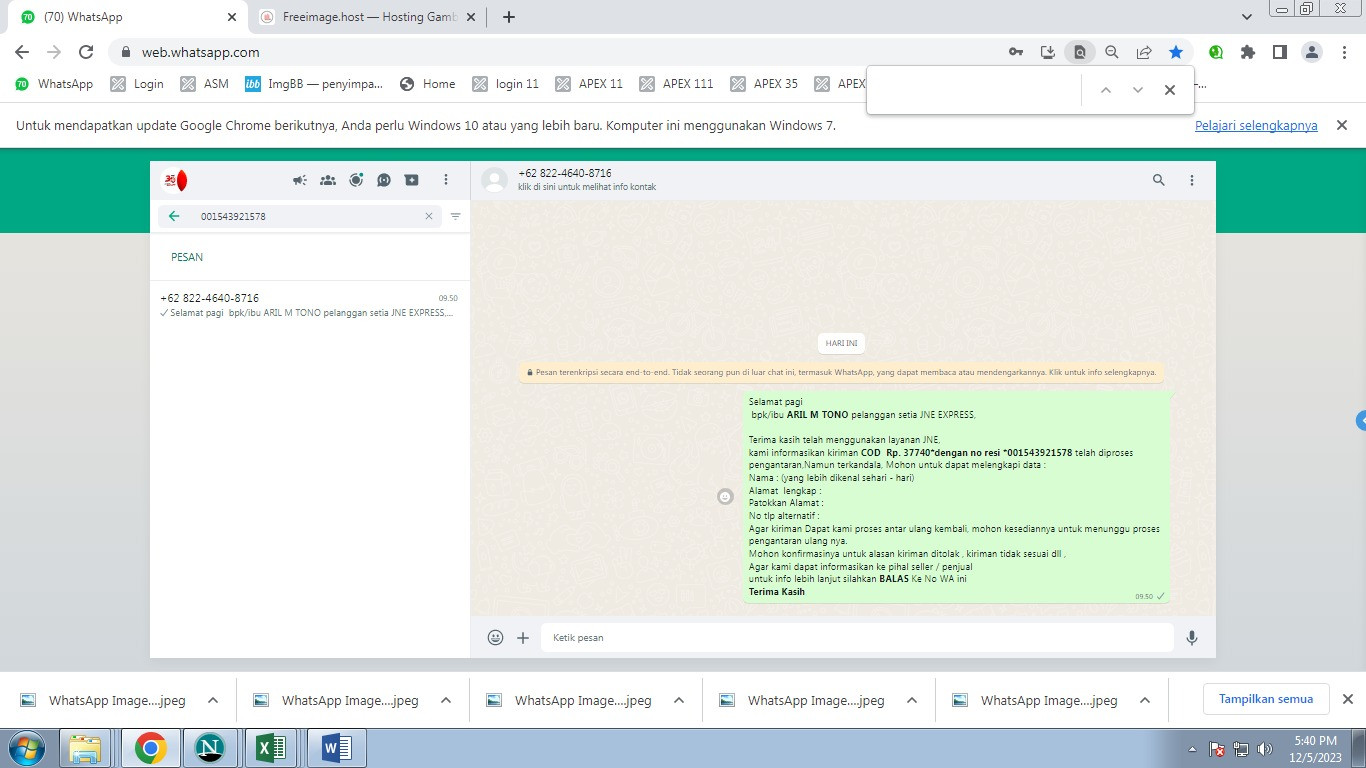Open the saved passwords key icon
The height and width of the screenshot is (768, 1366).
tap(1016, 52)
